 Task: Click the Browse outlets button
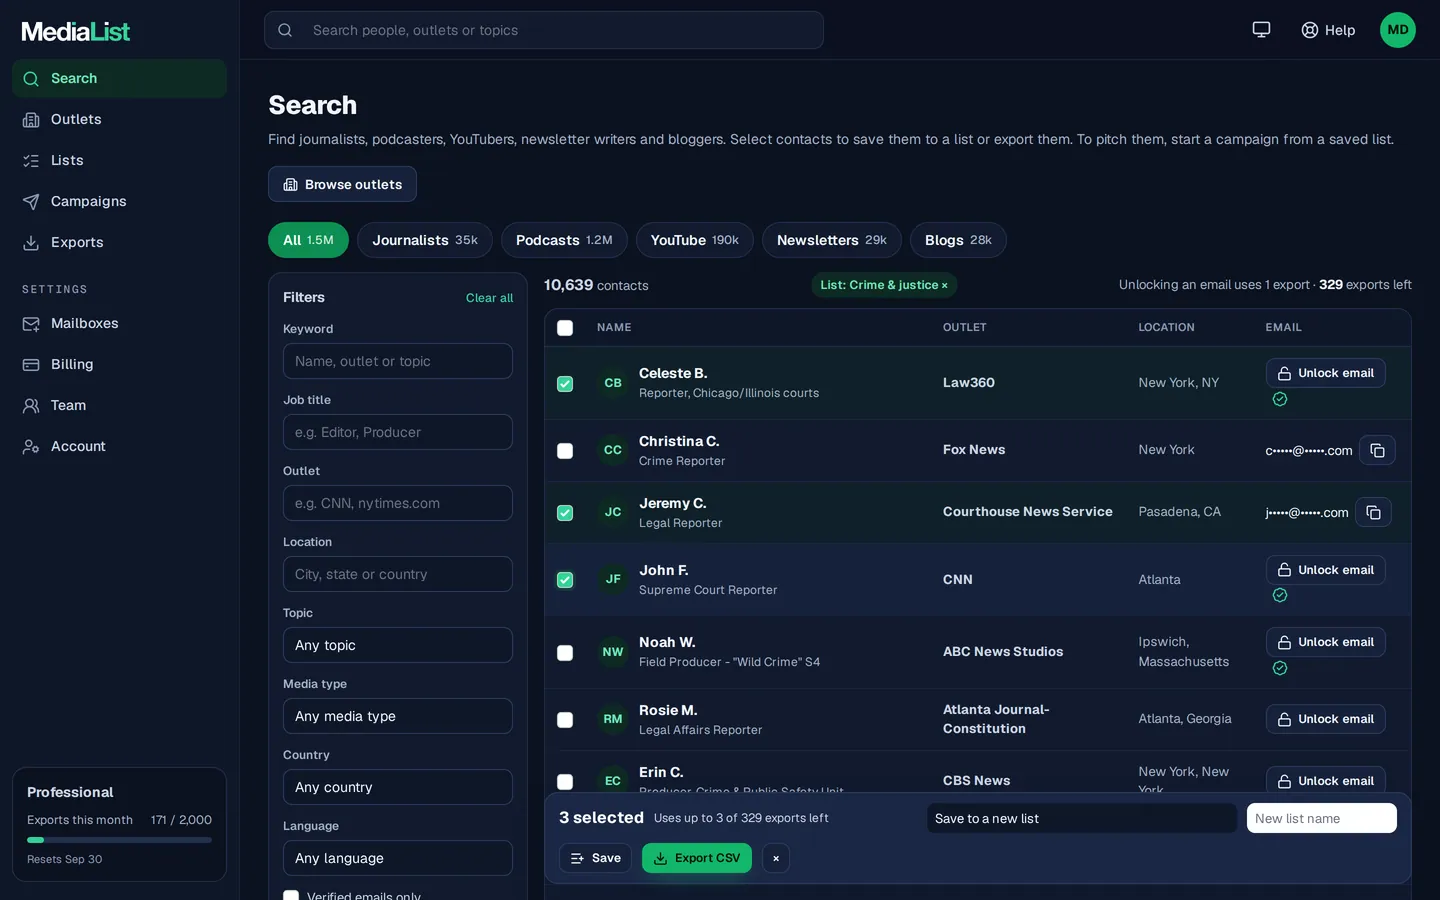coord(342,184)
